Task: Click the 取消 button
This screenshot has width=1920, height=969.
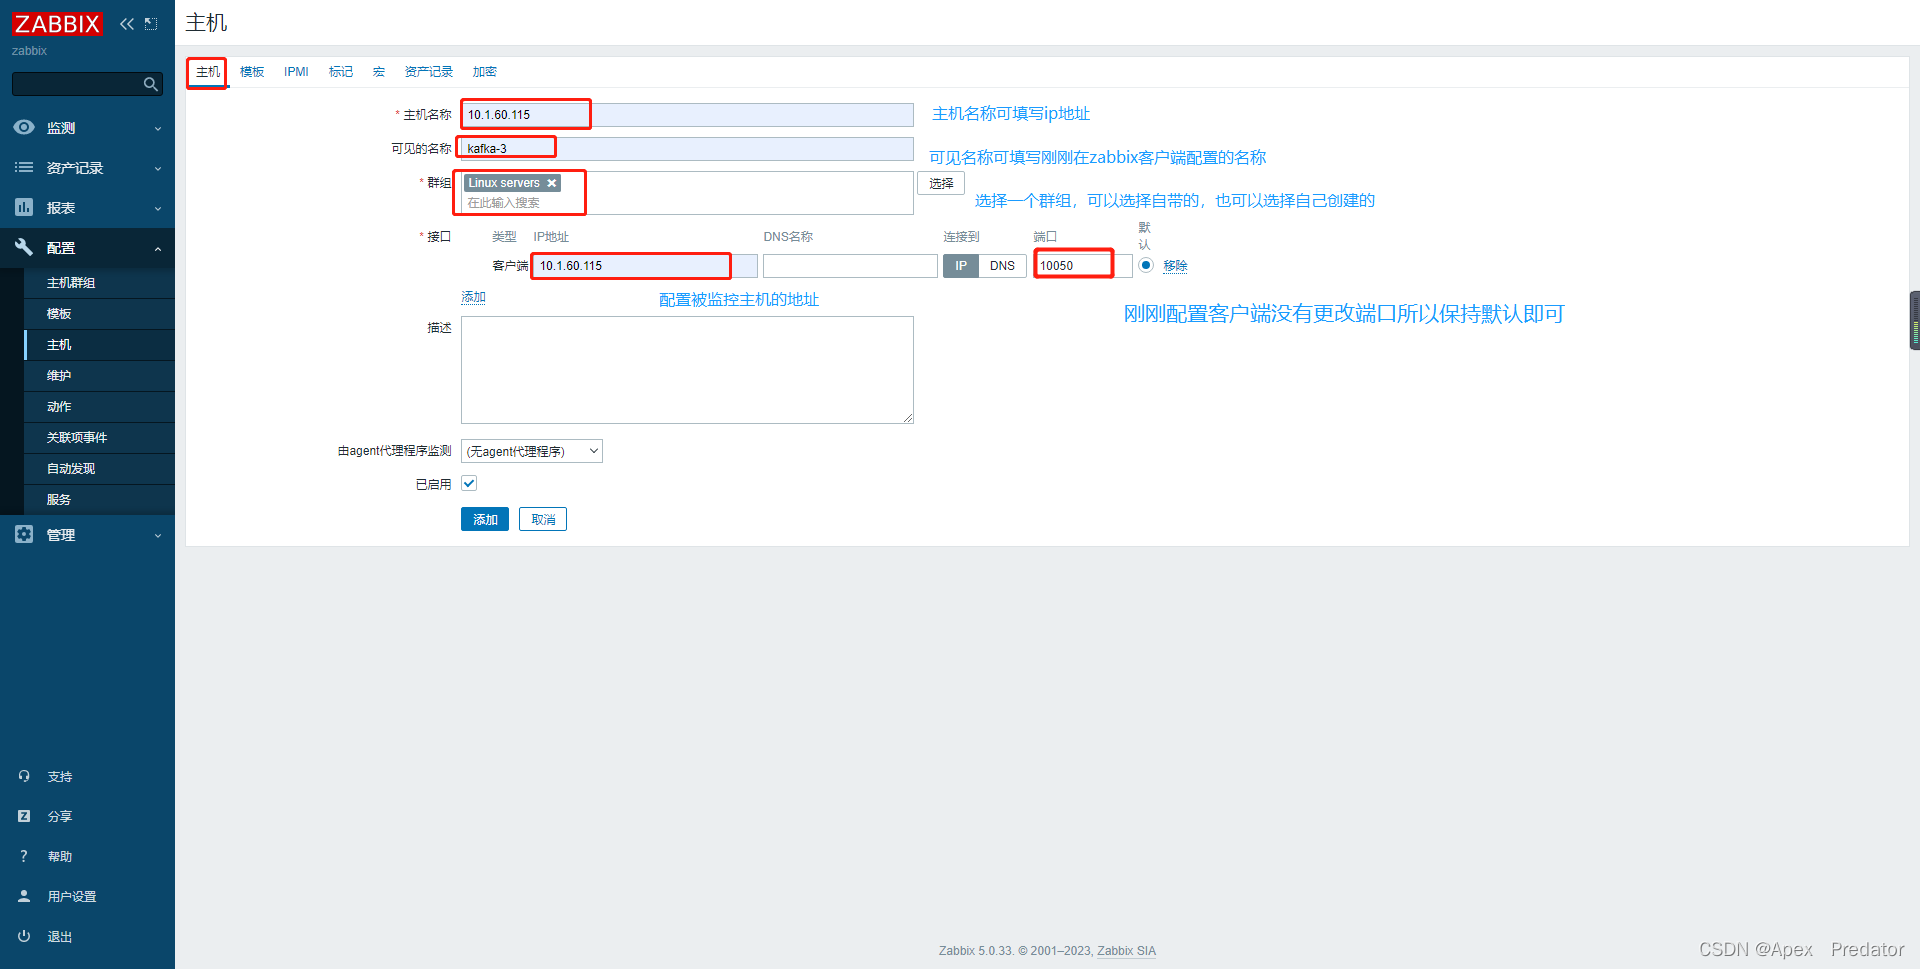Action: click(x=543, y=519)
